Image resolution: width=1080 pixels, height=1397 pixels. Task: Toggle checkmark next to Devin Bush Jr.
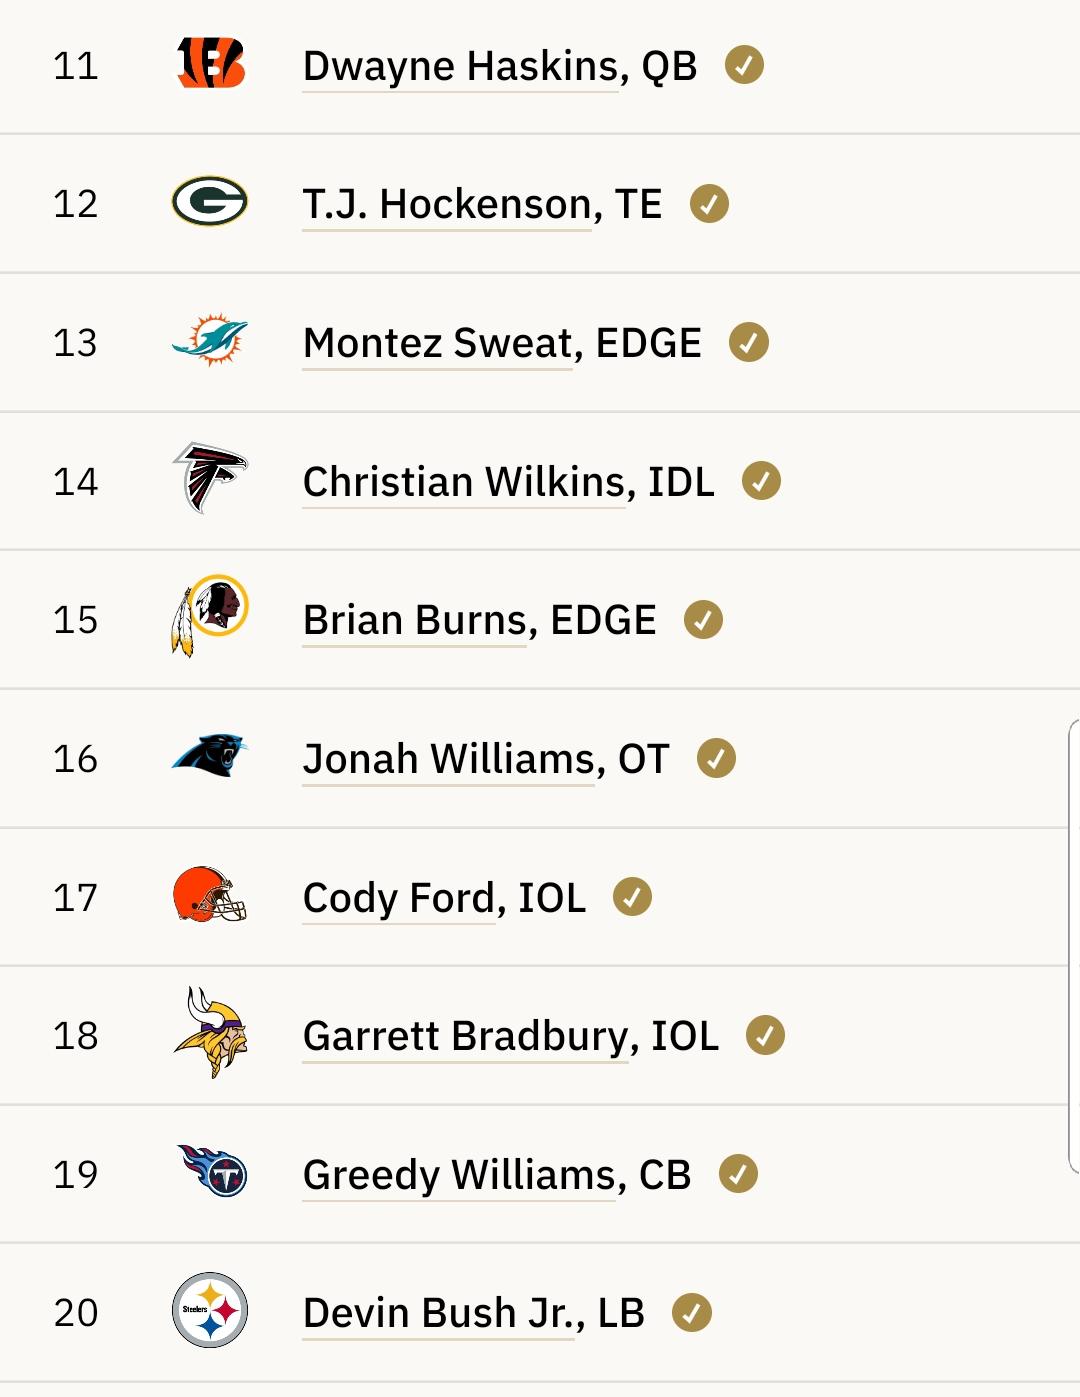pyautogui.click(x=692, y=1313)
